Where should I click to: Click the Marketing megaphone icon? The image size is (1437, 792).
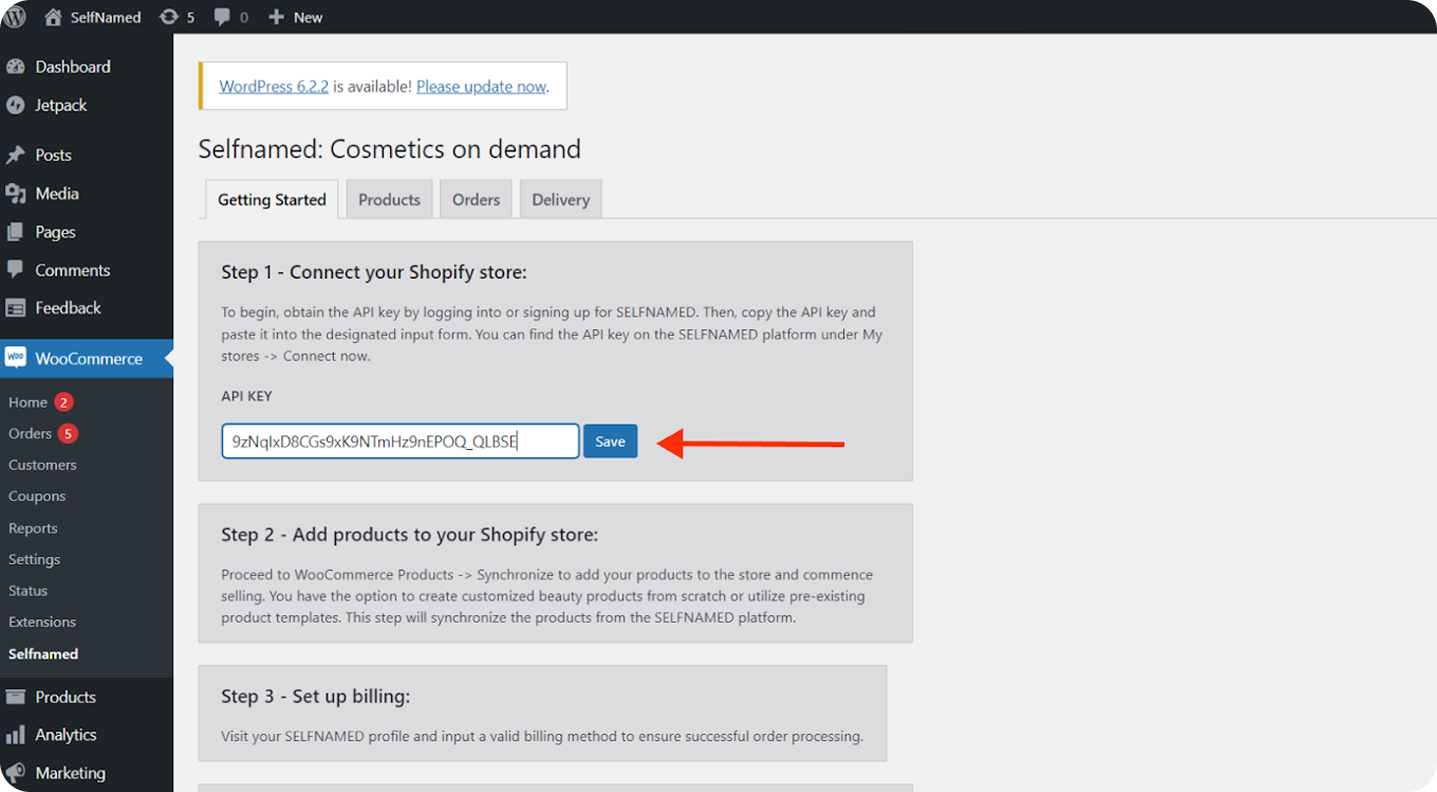[x=15, y=773]
